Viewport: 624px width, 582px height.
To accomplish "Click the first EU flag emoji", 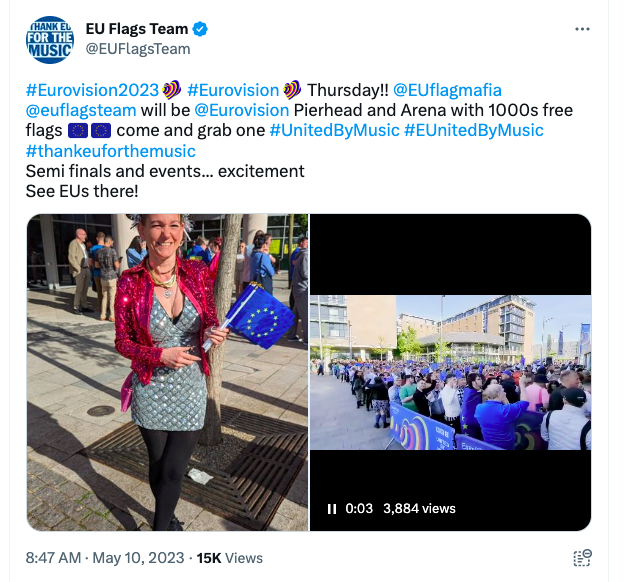I will (x=78, y=131).
